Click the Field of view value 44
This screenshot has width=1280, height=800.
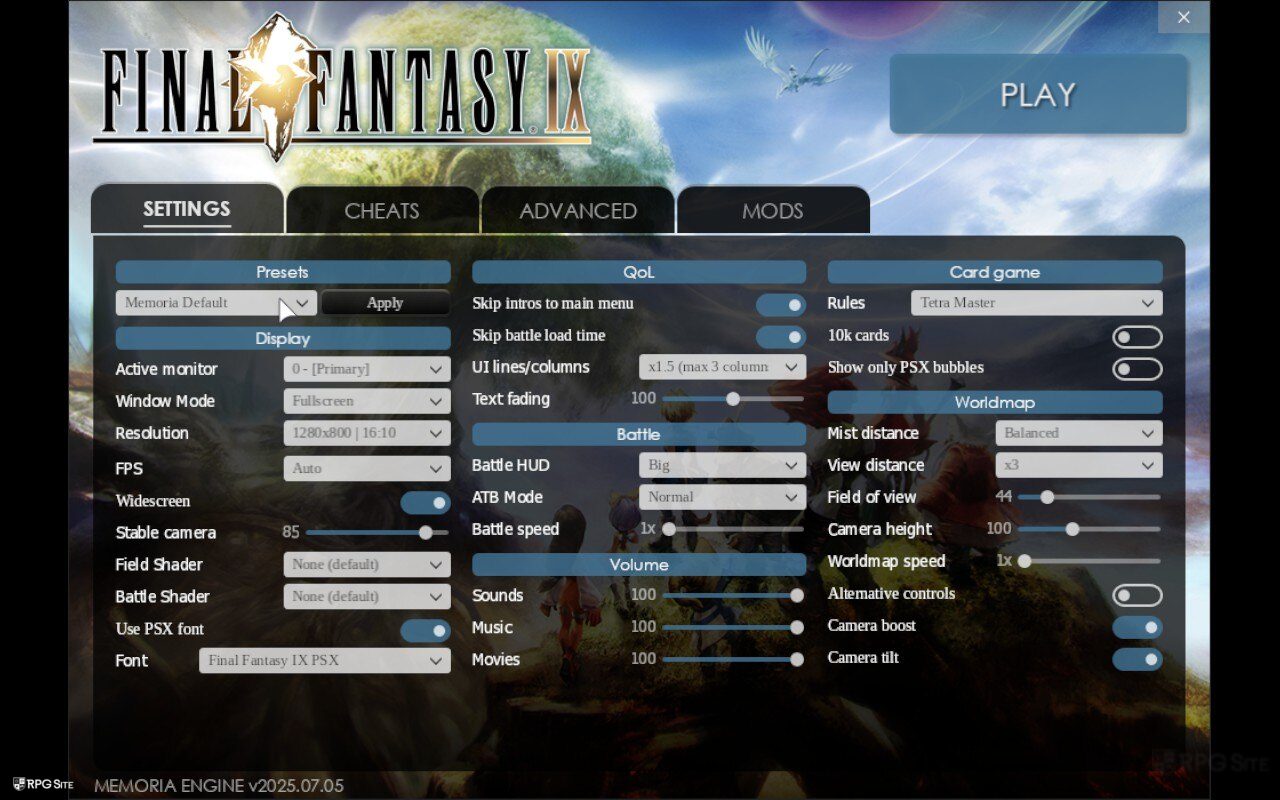[1004, 497]
